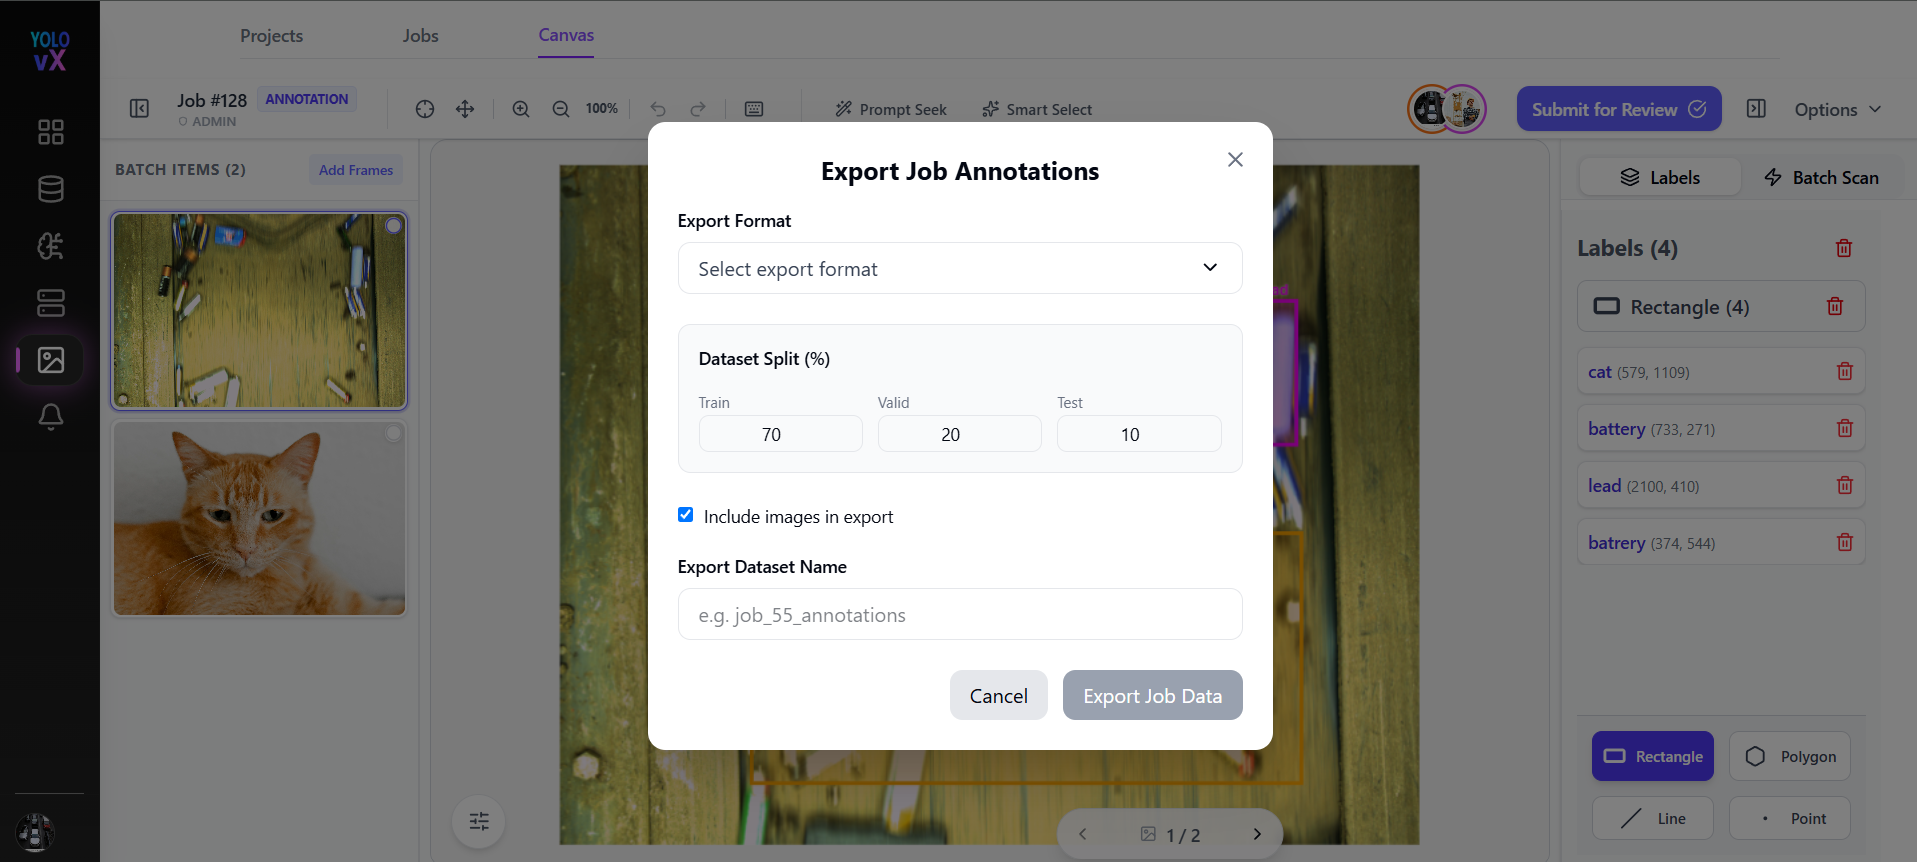Focus the Export Dataset Name field
This screenshot has height=862, width=1917.
(960, 614)
